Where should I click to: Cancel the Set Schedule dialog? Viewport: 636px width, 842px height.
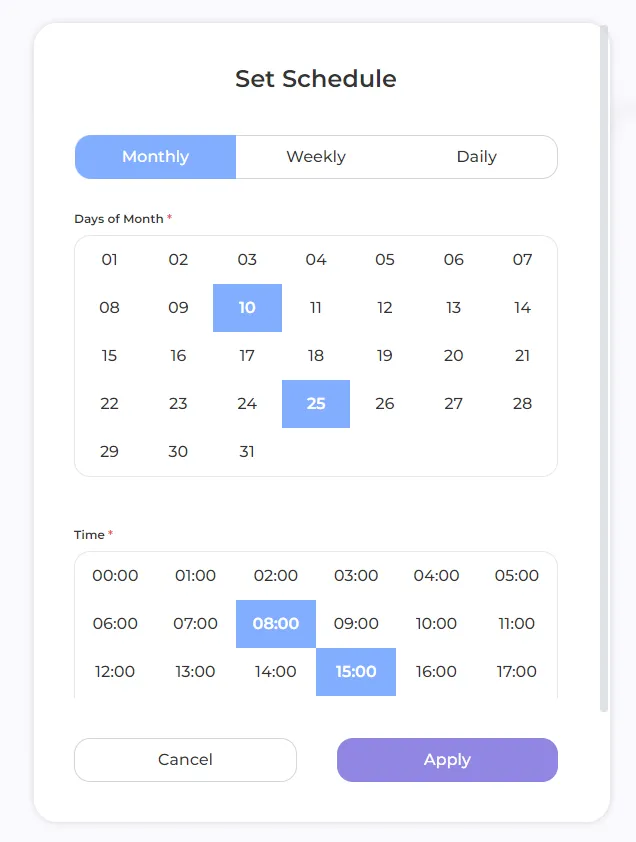[185, 760]
